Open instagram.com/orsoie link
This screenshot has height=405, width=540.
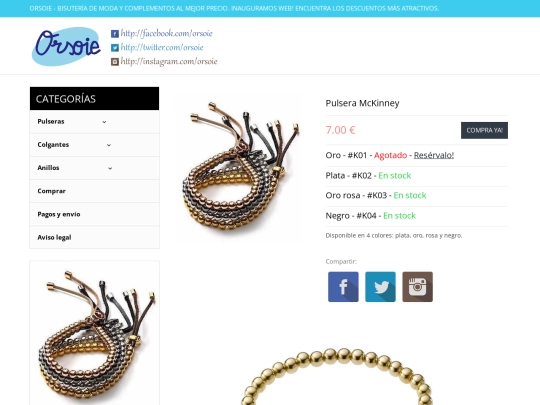169,62
